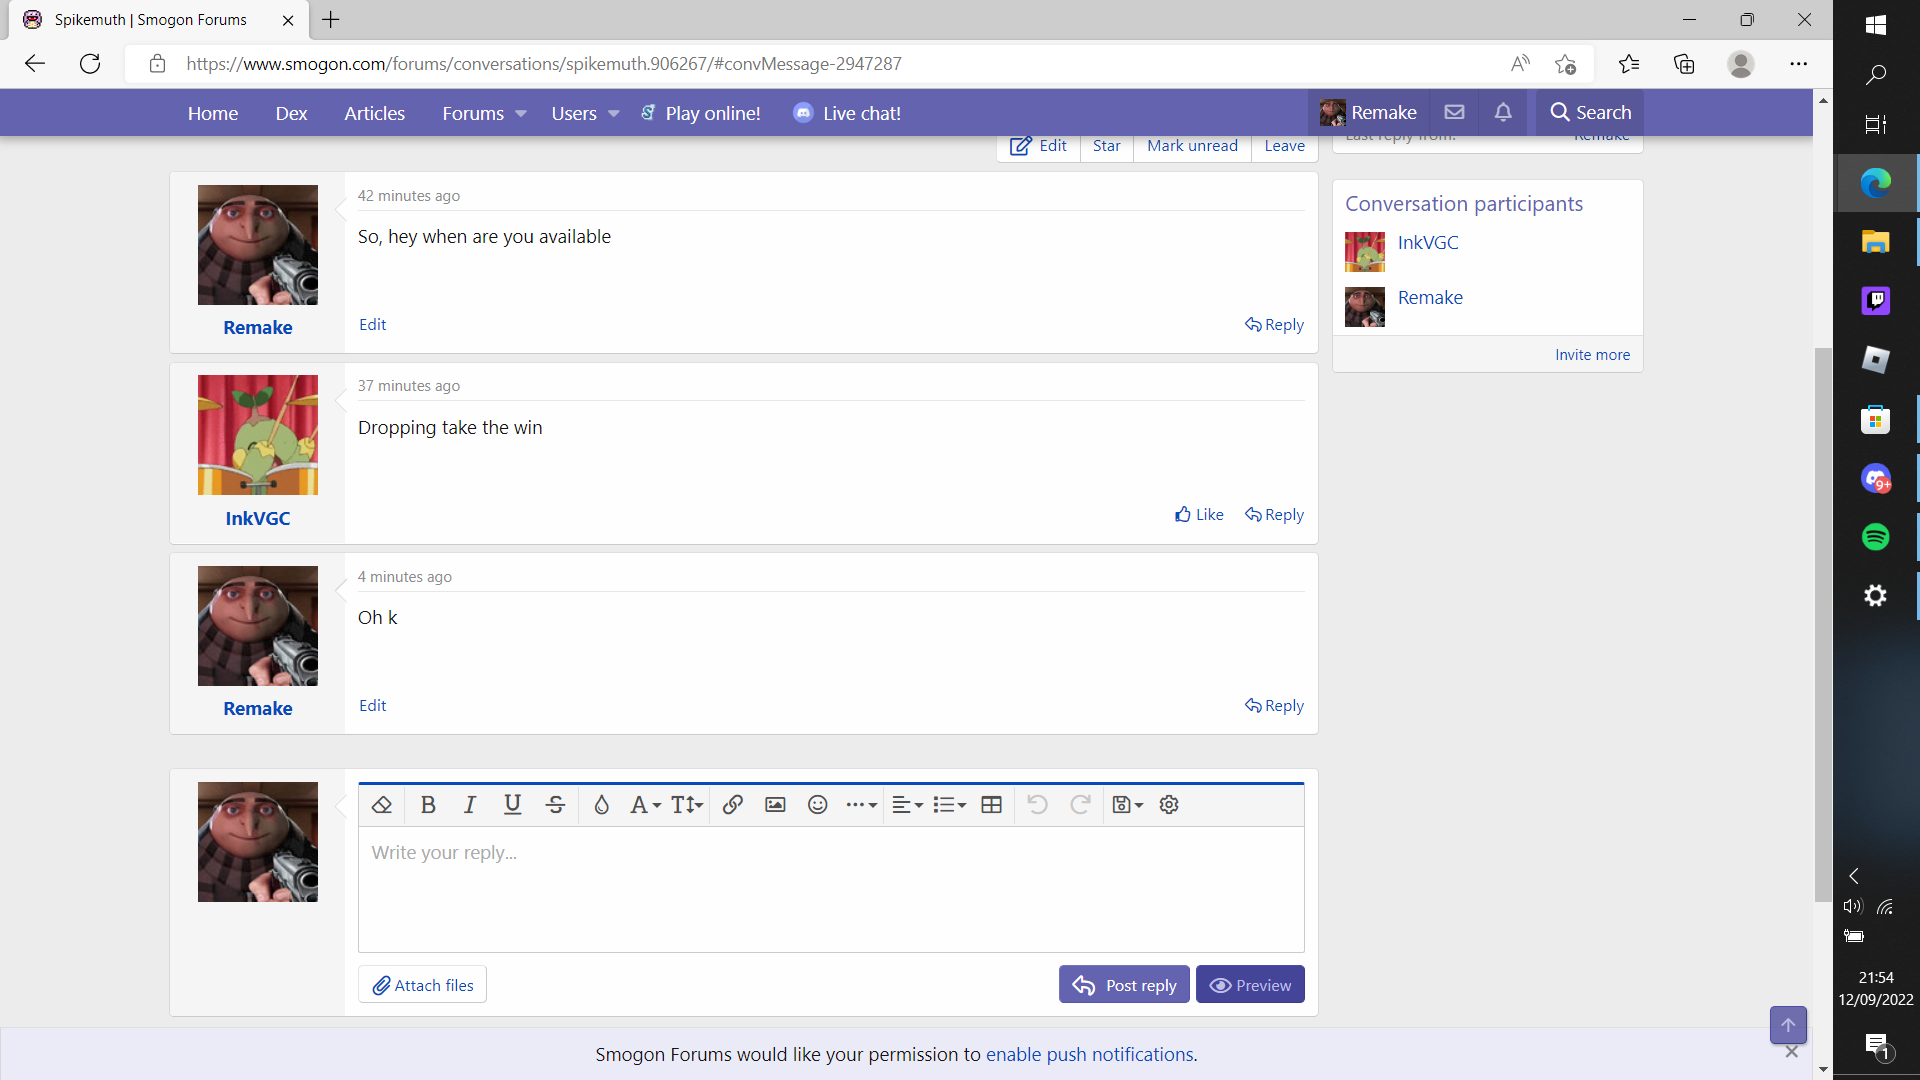The image size is (1920, 1080).
Task: Dismiss the push notifications banner
Action: pos(1791,1052)
